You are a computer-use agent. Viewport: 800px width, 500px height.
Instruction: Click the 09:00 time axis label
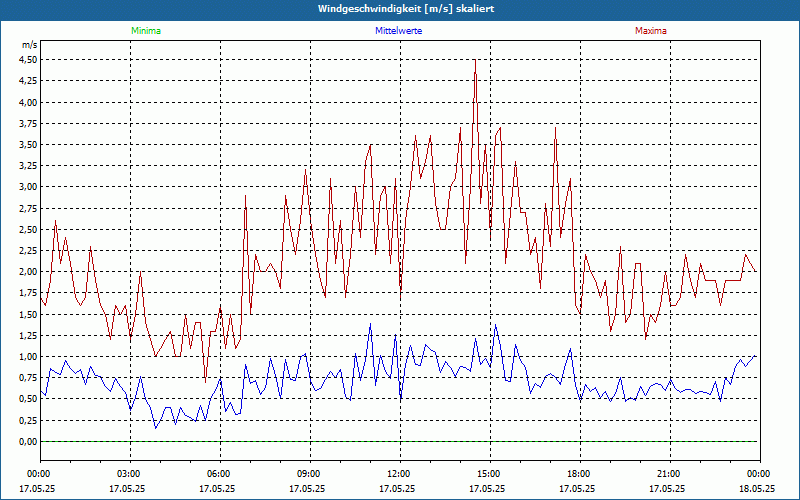point(309,474)
